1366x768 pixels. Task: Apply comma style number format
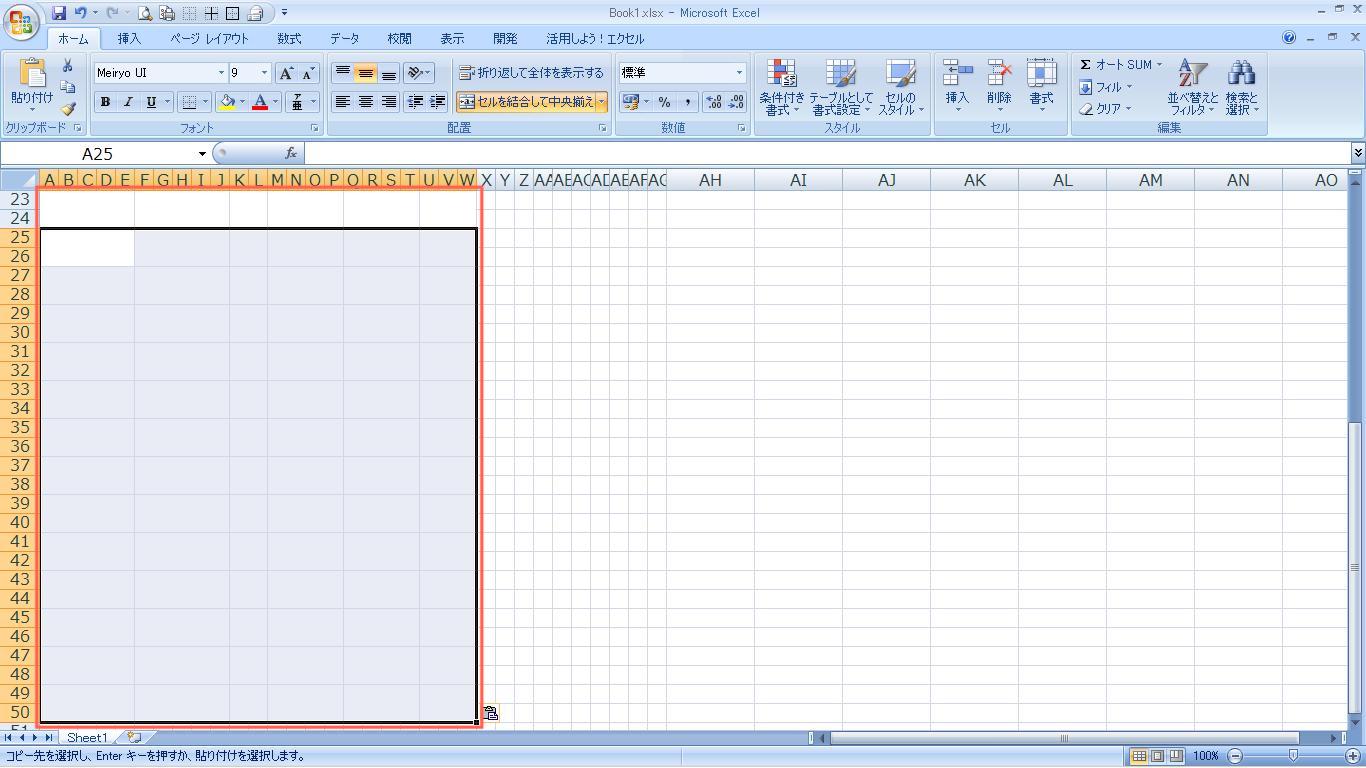pos(687,102)
